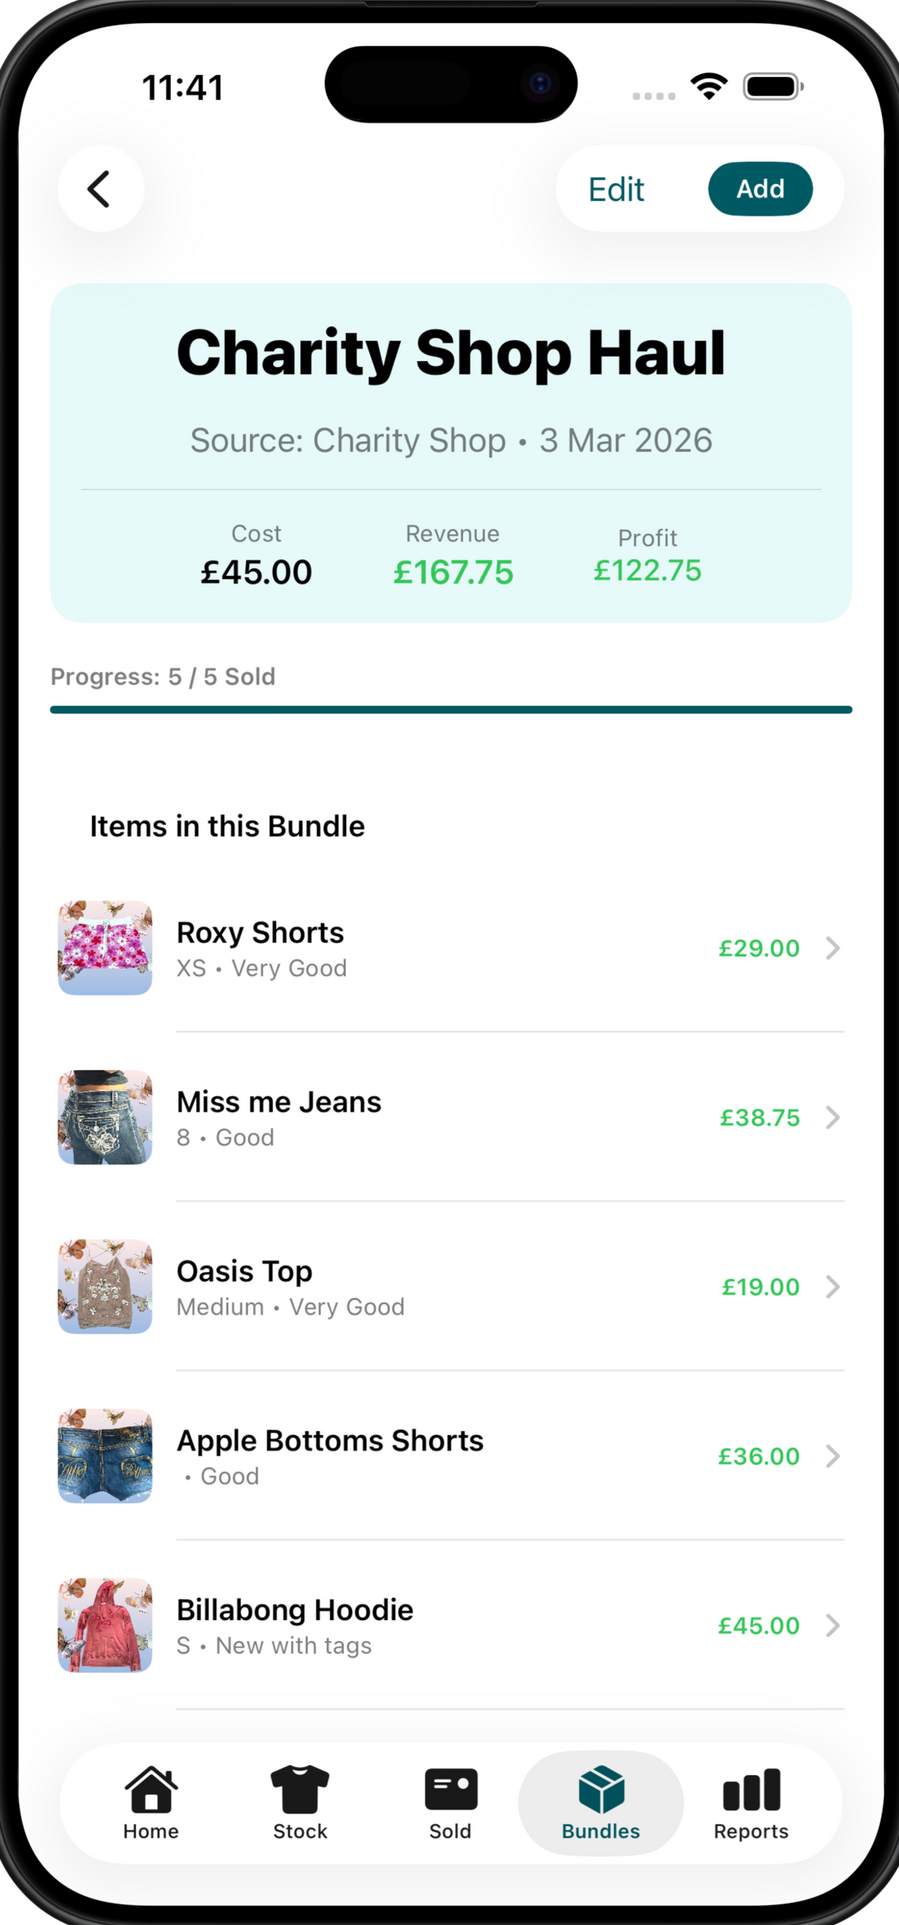Click the Sold progress bar
Image resolution: width=899 pixels, height=1925 pixels.
(x=451, y=710)
